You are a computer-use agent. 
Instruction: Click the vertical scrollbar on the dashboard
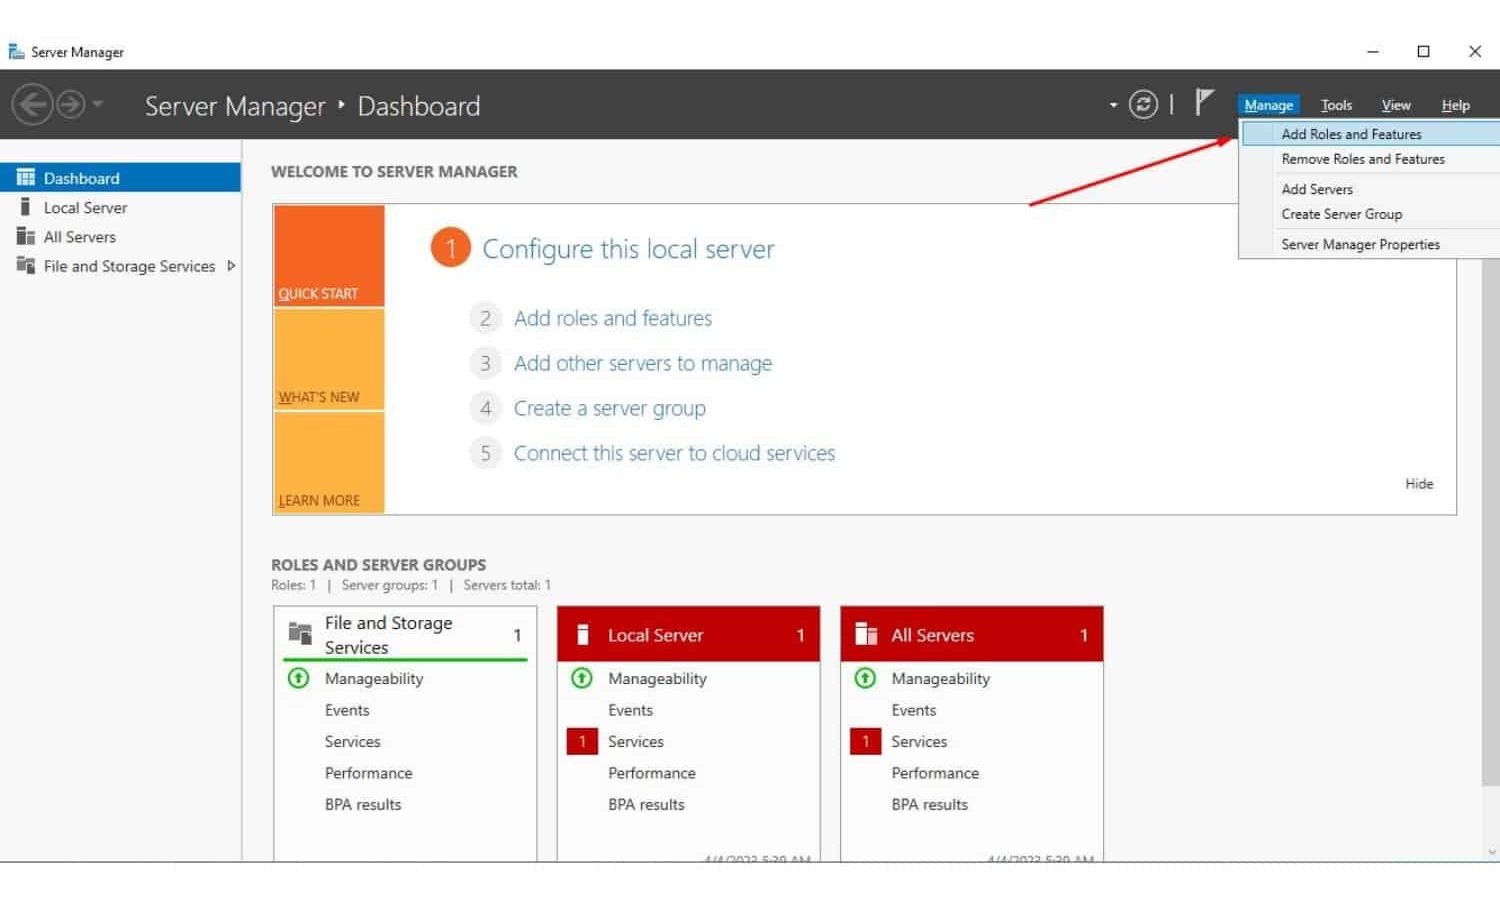[x=1491, y=520]
